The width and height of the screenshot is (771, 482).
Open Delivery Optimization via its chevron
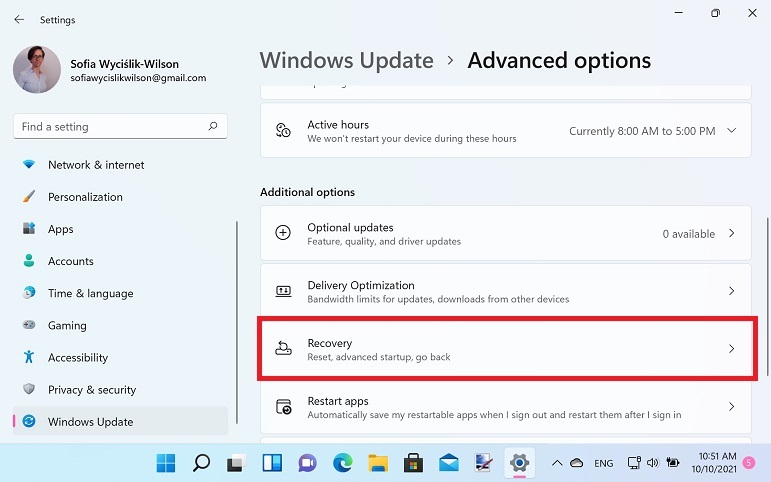tap(732, 291)
